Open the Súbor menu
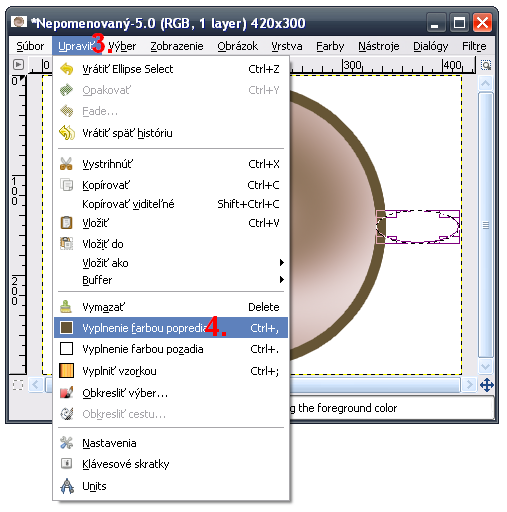This screenshot has width=507, height=512. (x=30, y=46)
